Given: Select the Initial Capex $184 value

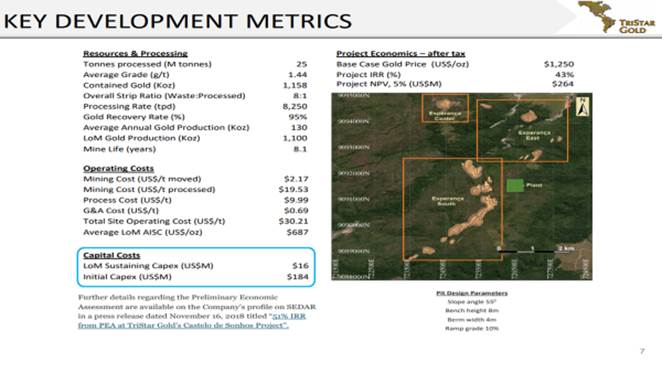Looking at the screenshot, I should point(297,277).
